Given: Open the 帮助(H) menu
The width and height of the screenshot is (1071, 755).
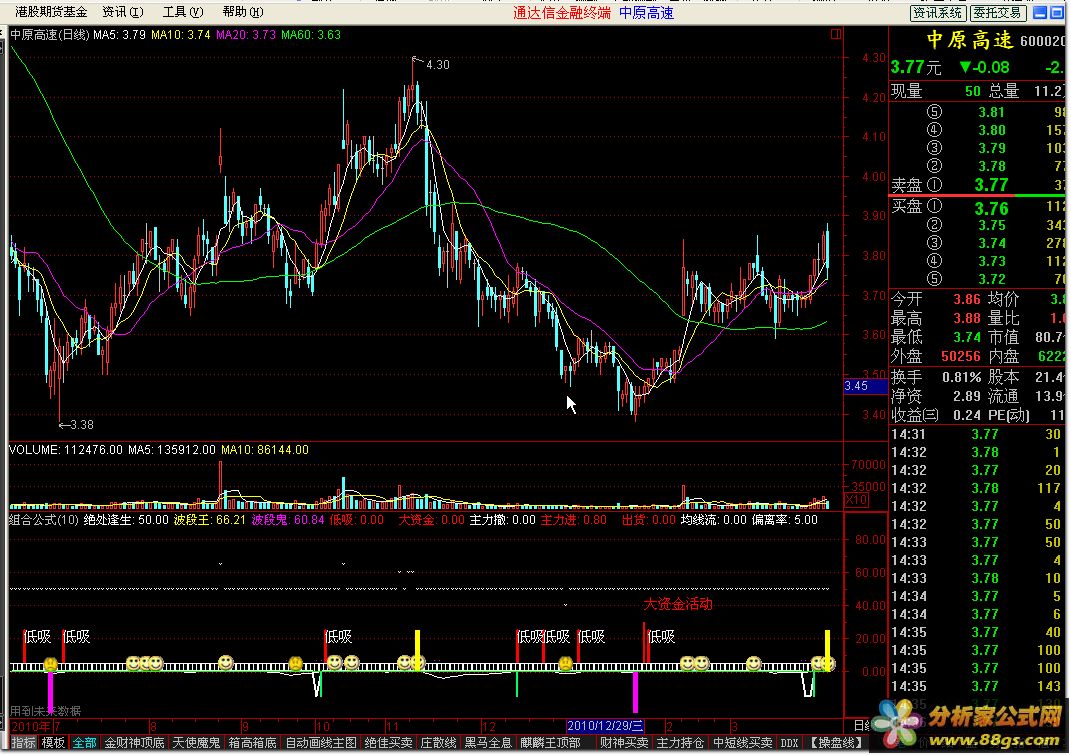Looking at the screenshot, I should coord(242,12).
